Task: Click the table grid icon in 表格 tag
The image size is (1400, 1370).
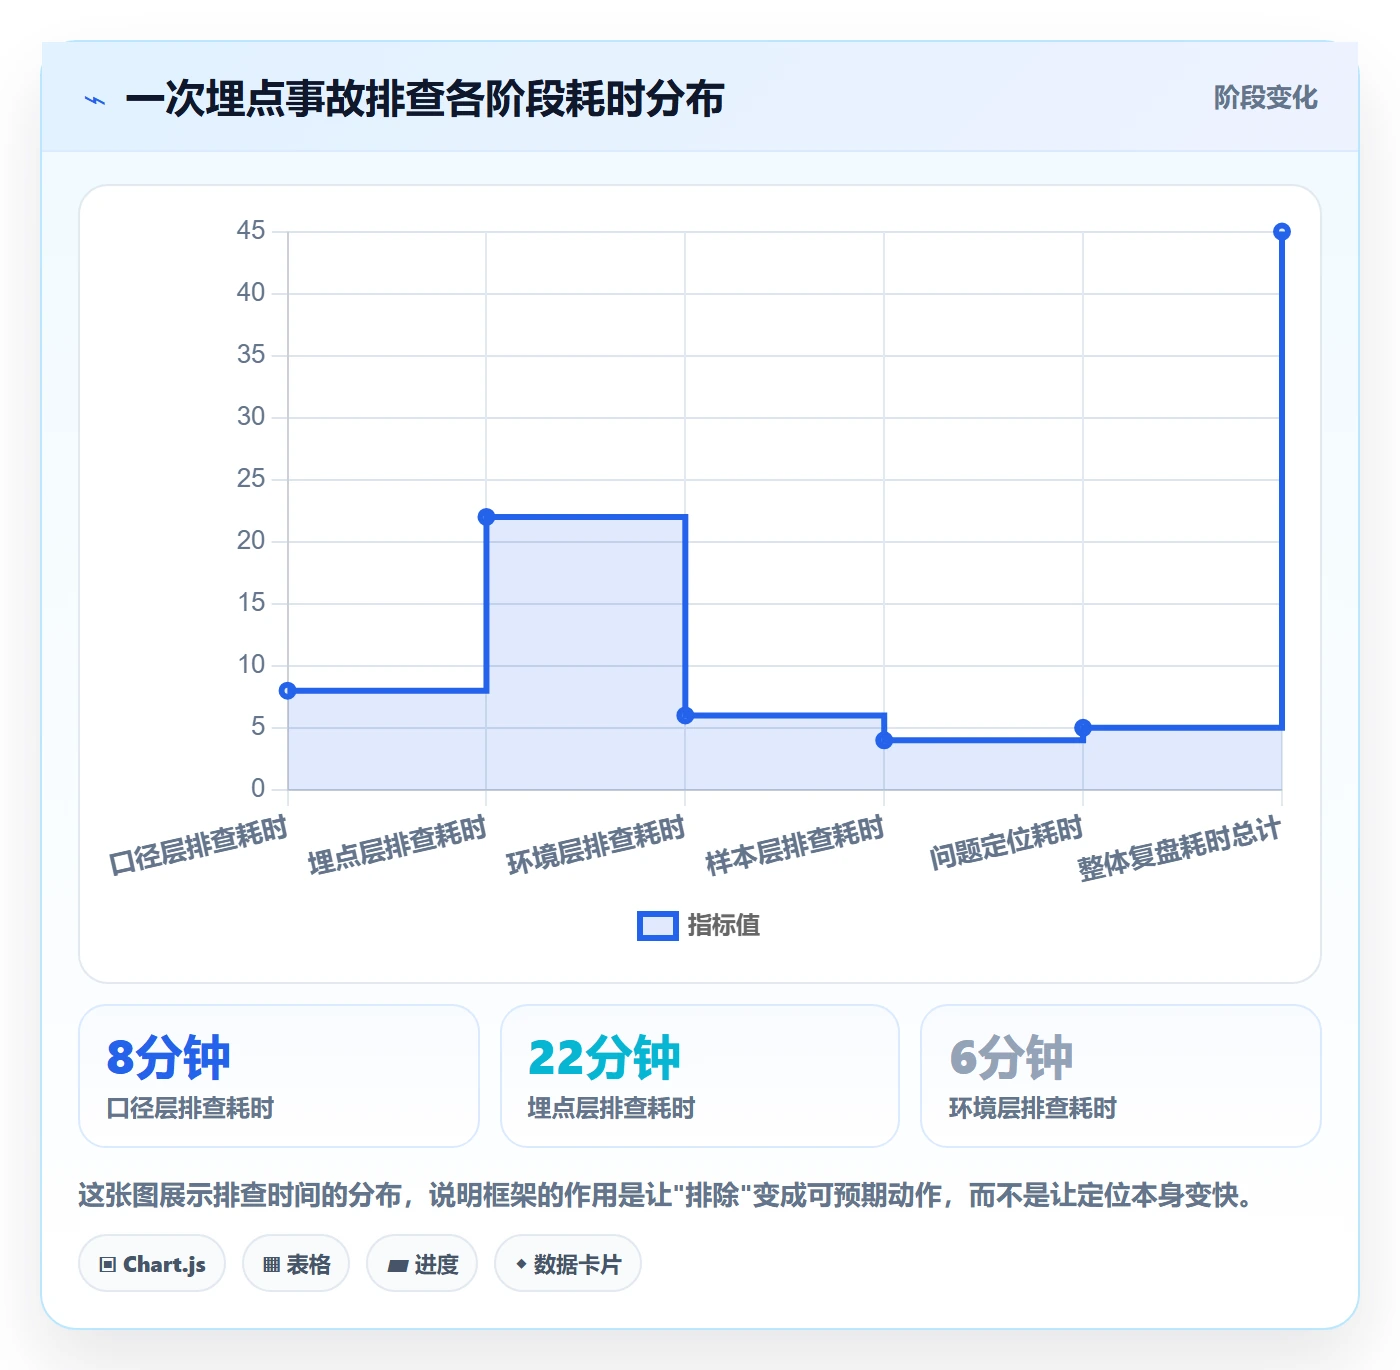Action: (271, 1265)
